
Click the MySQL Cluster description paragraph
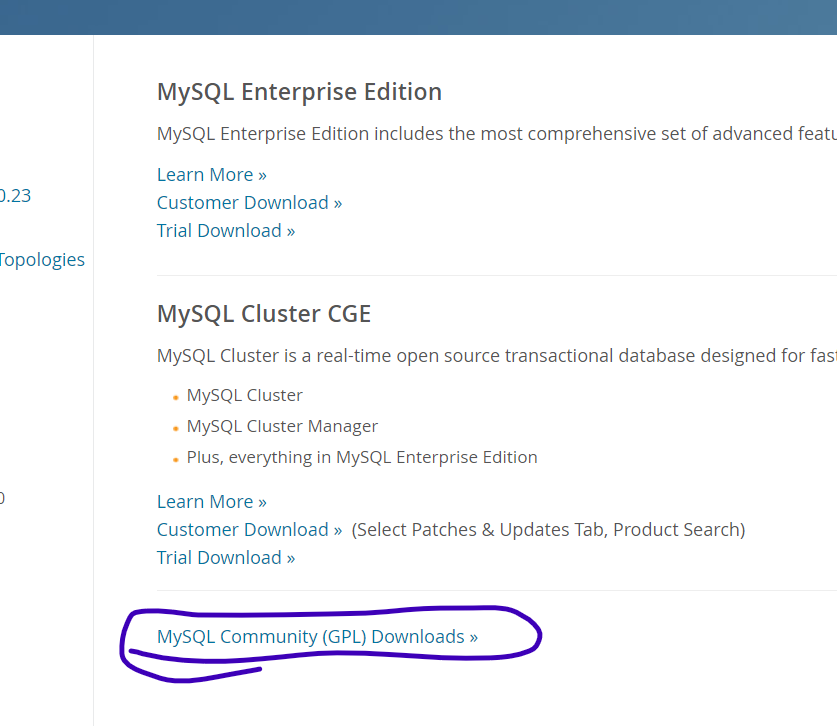tap(497, 356)
